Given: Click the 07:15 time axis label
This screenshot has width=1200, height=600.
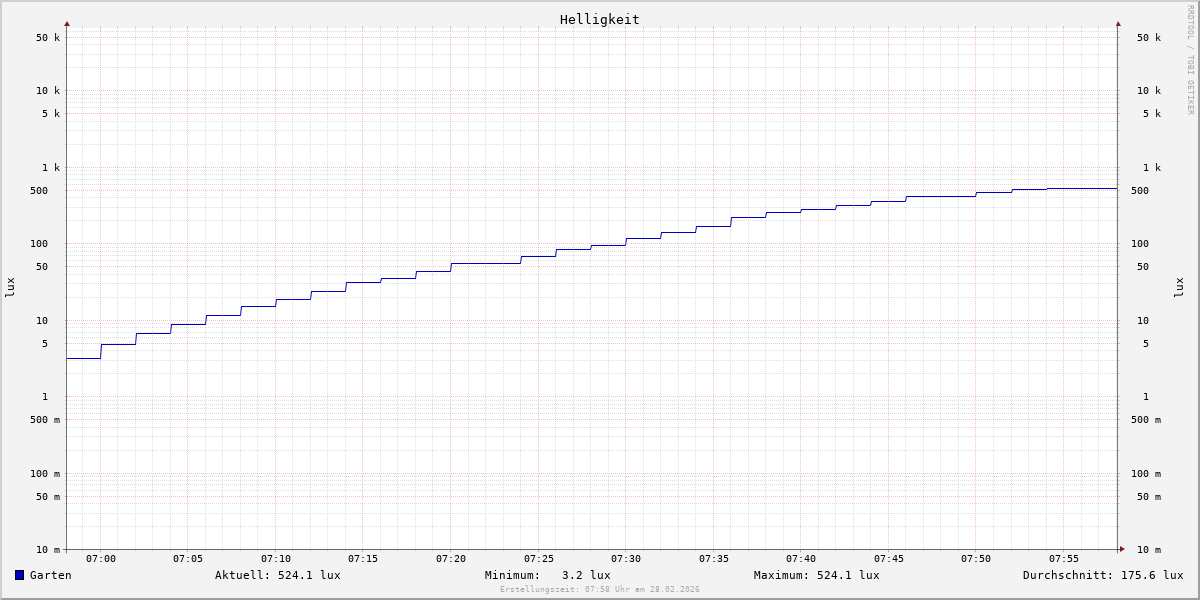Looking at the screenshot, I should [x=363, y=559].
